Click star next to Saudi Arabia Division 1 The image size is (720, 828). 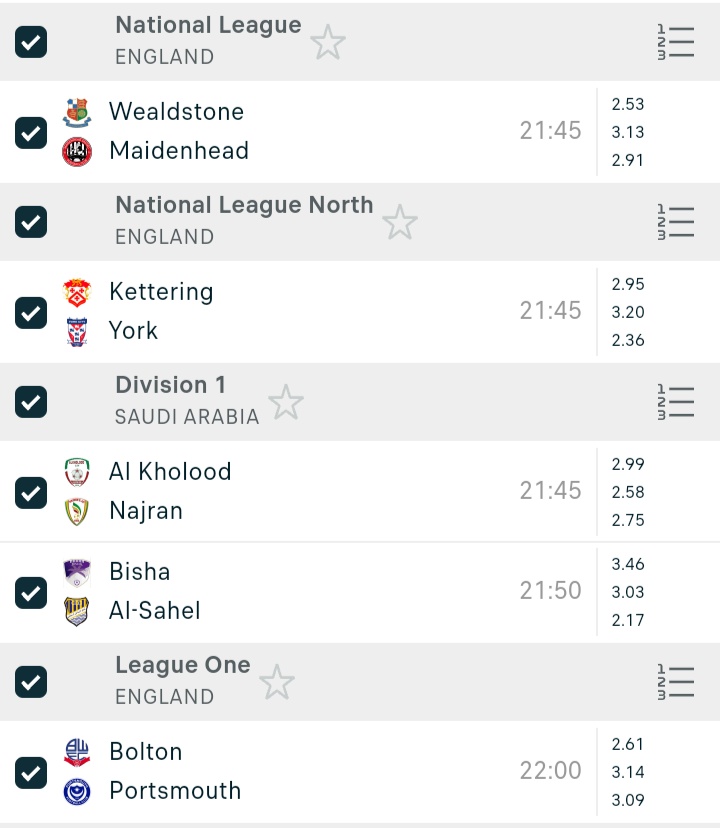pyautogui.click(x=286, y=402)
